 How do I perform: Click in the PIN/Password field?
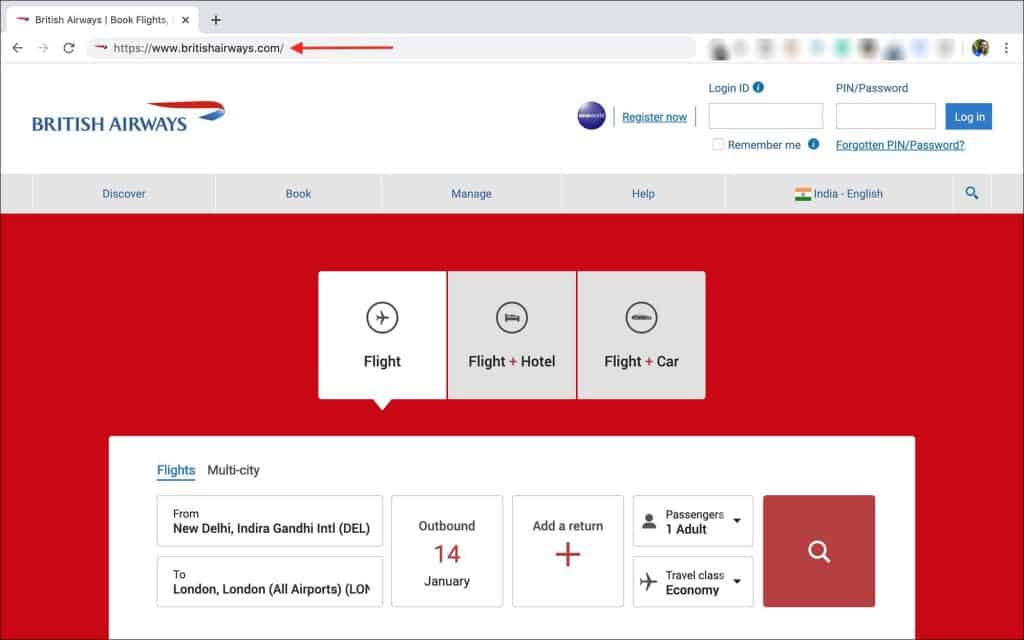tap(886, 116)
